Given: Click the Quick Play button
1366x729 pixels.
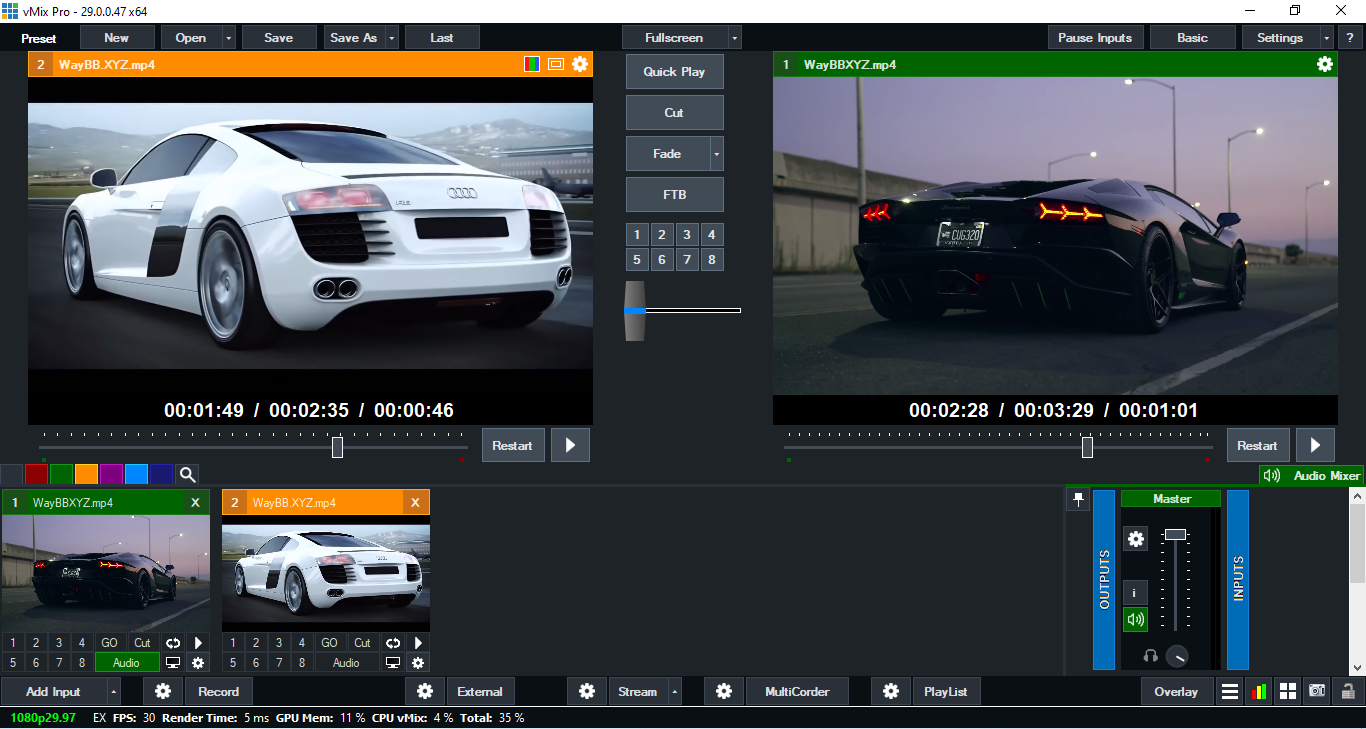Looking at the screenshot, I should click(674, 72).
